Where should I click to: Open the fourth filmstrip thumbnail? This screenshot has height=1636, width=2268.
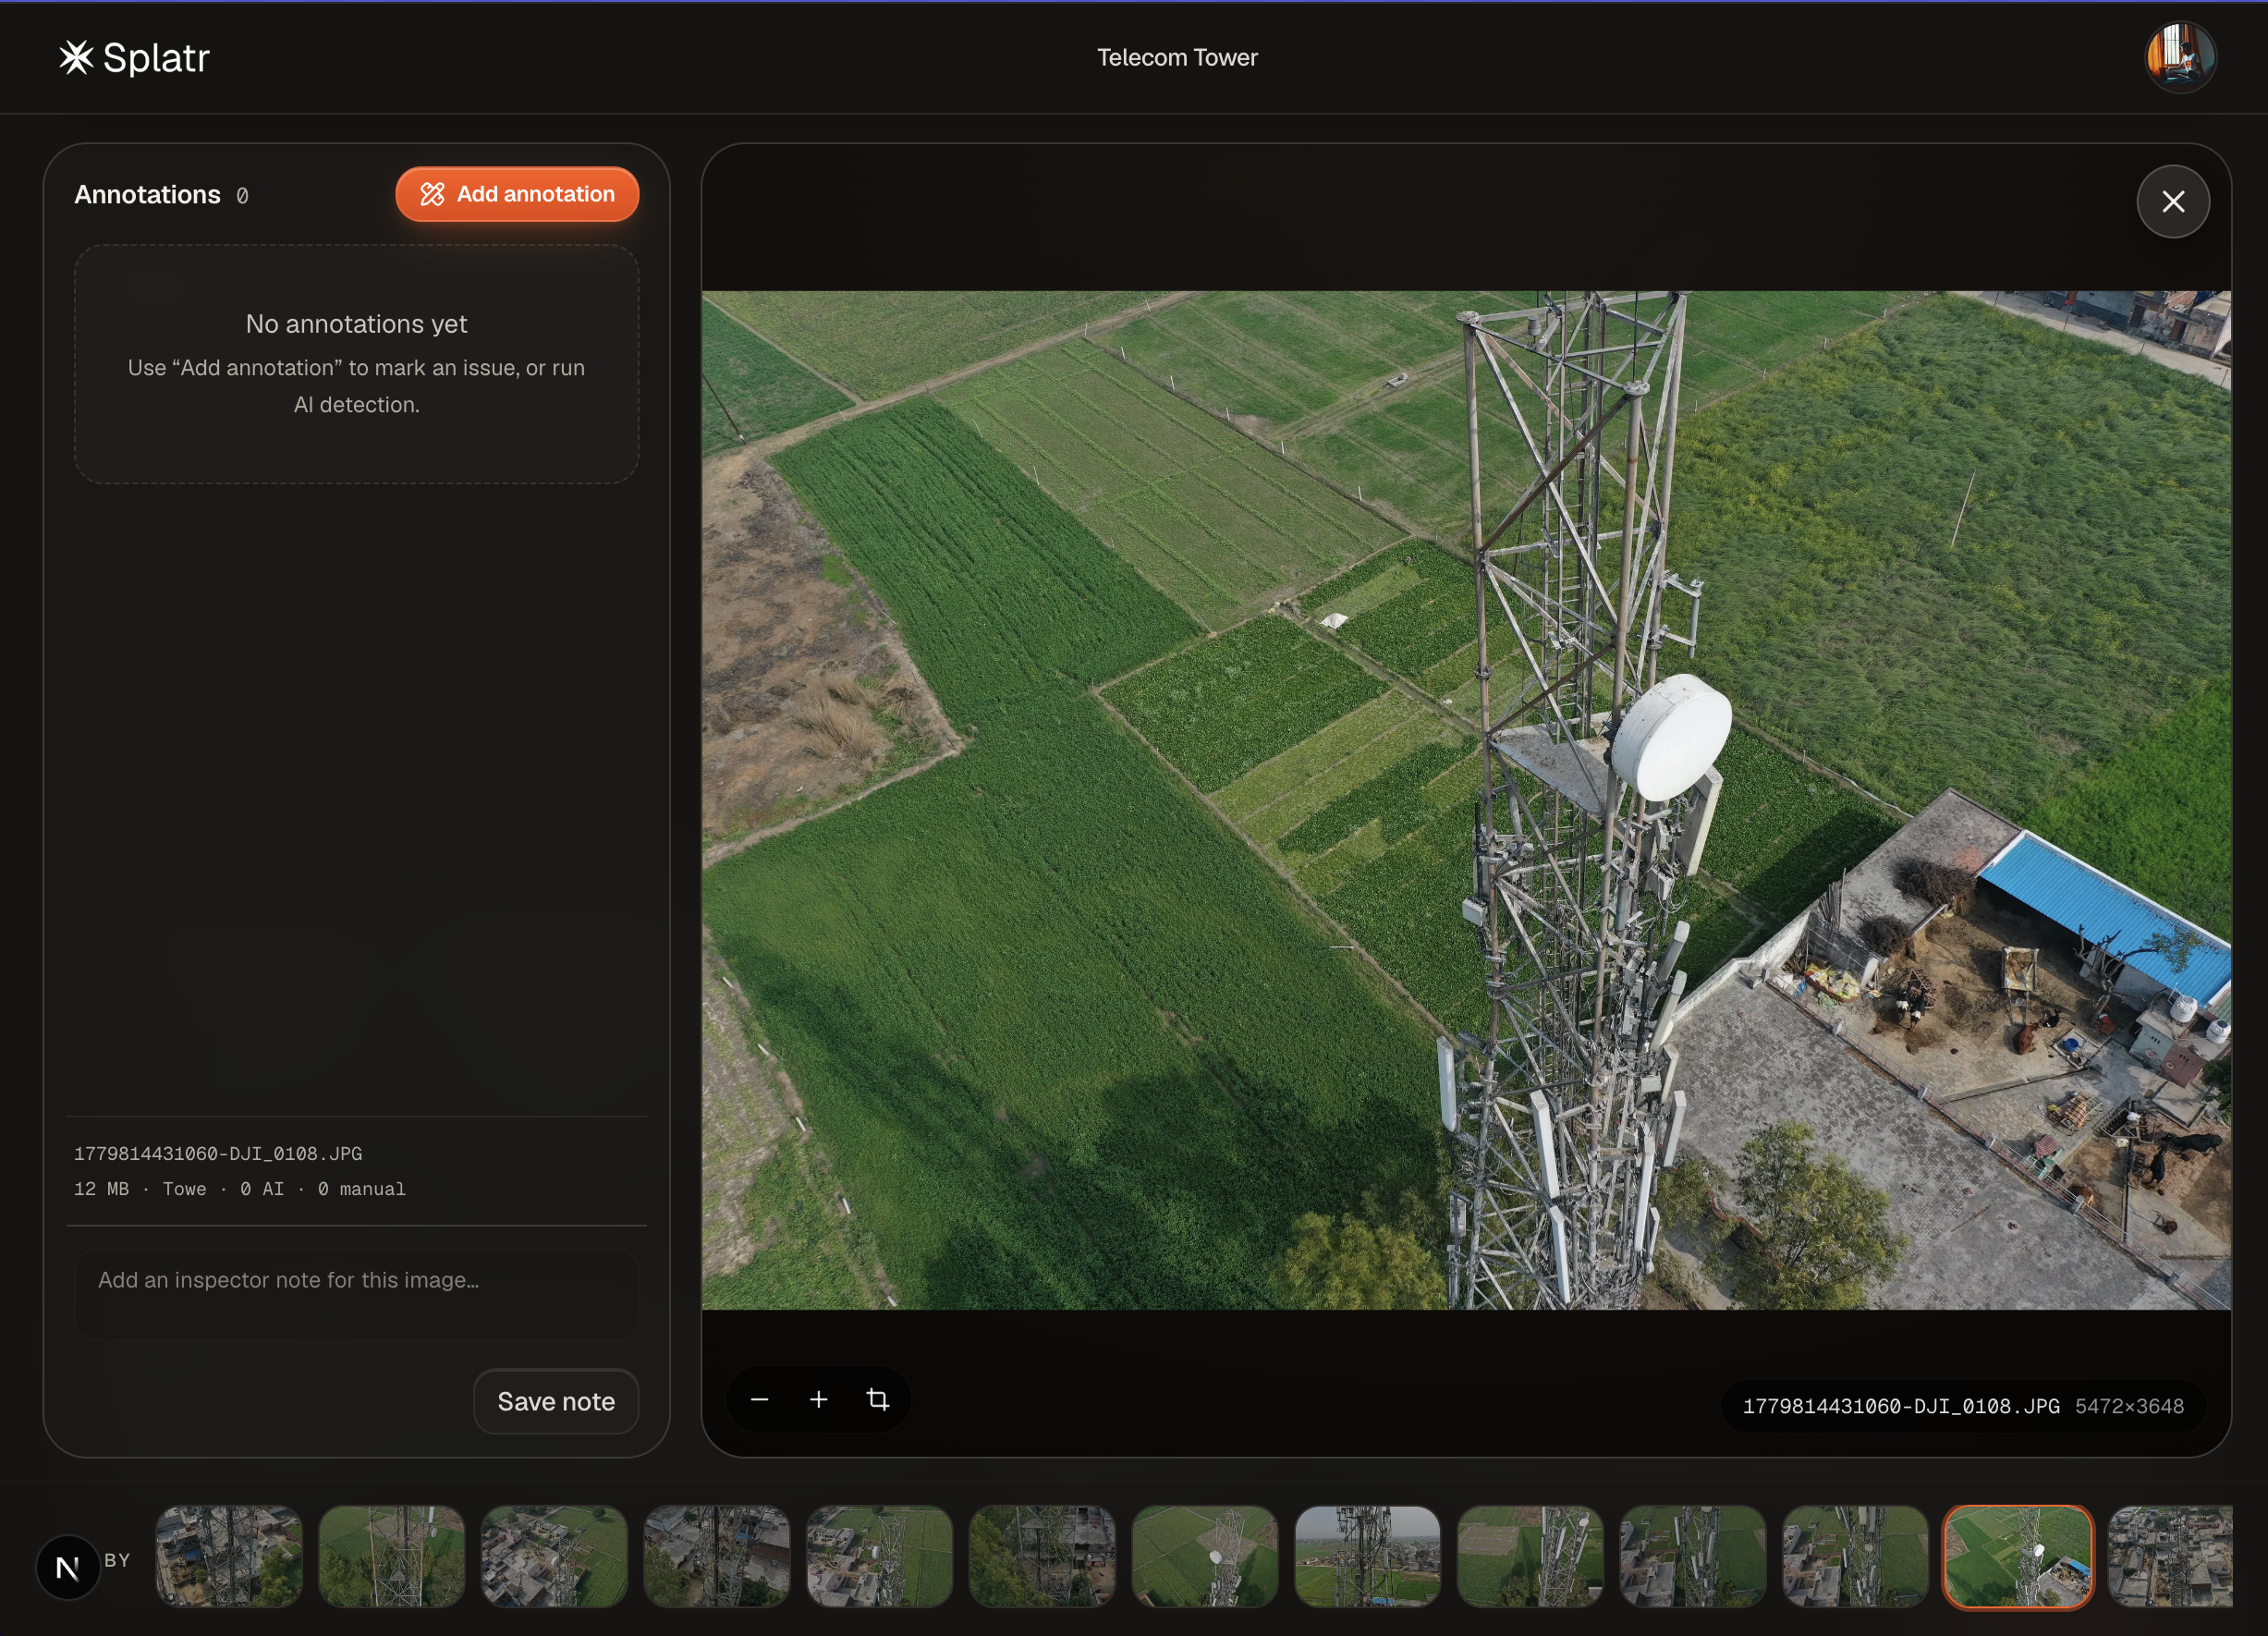pyautogui.click(x=717, y=1557)
